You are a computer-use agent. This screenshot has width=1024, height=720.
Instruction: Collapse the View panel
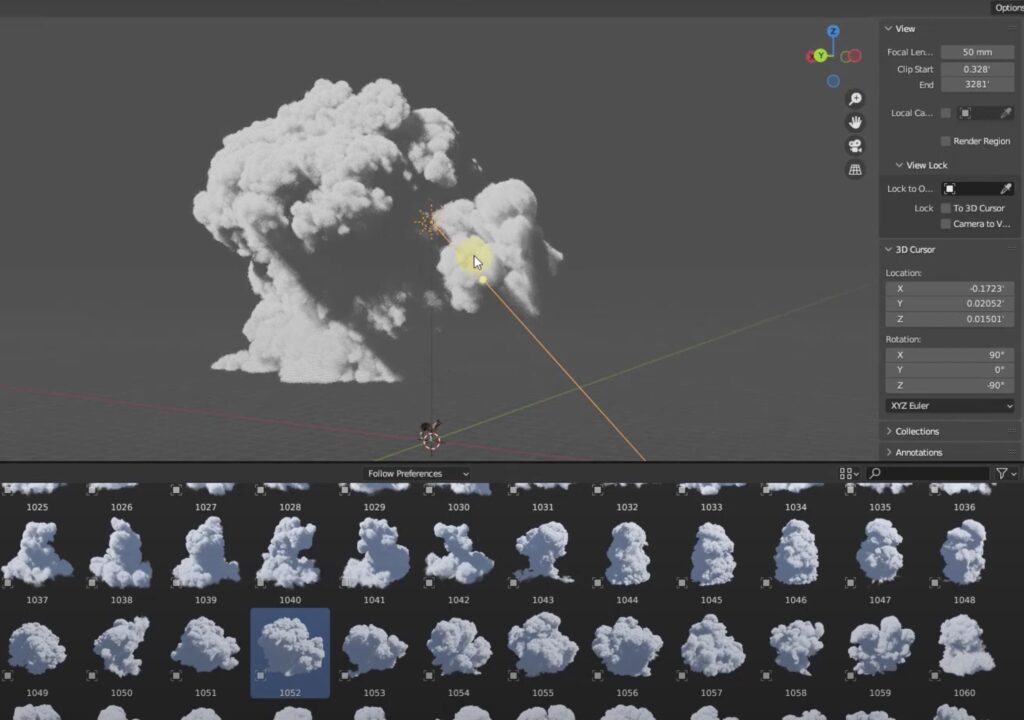[x=888, y=29]
